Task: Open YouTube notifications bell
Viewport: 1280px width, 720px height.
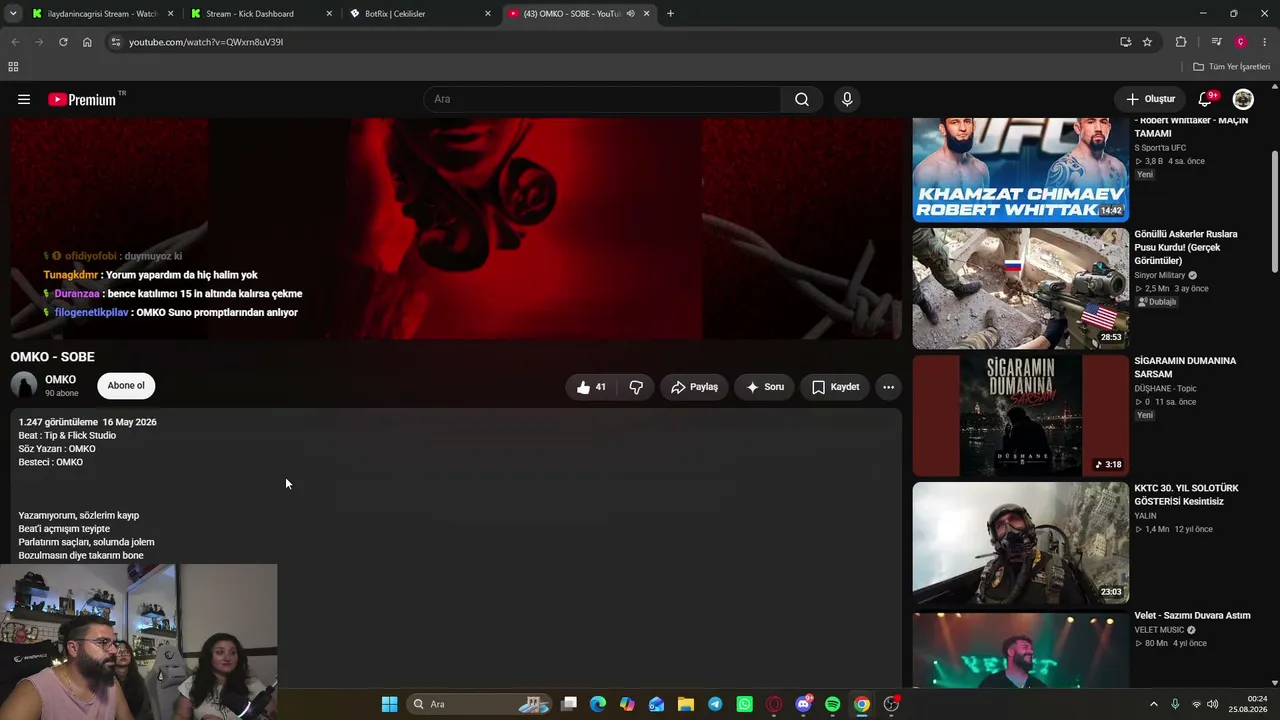Action: (1205, 99)
